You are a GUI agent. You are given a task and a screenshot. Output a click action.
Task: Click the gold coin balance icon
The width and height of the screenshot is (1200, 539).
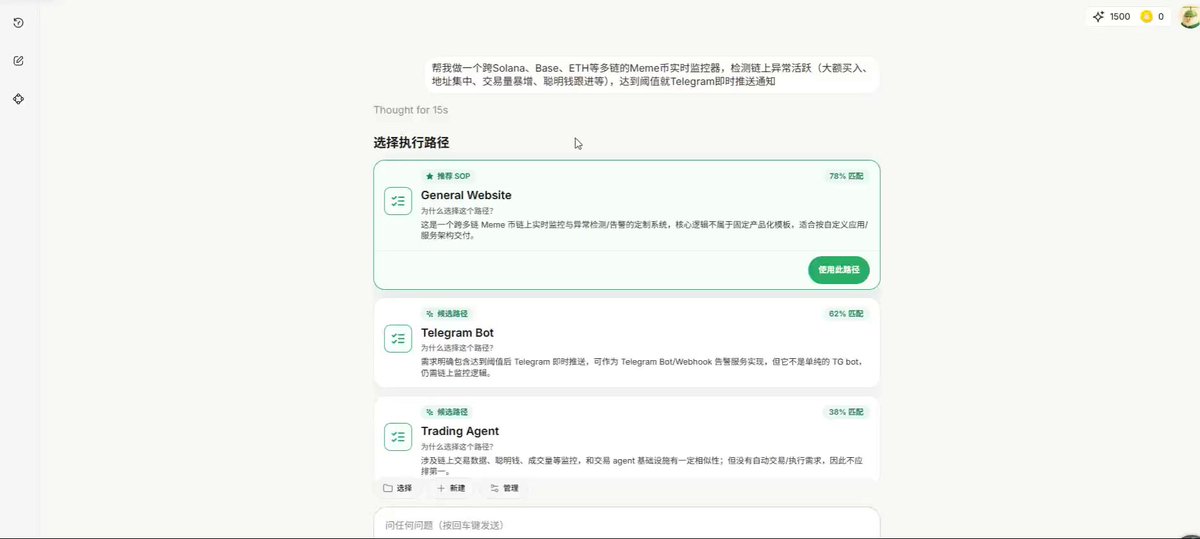click(1146, 17)
